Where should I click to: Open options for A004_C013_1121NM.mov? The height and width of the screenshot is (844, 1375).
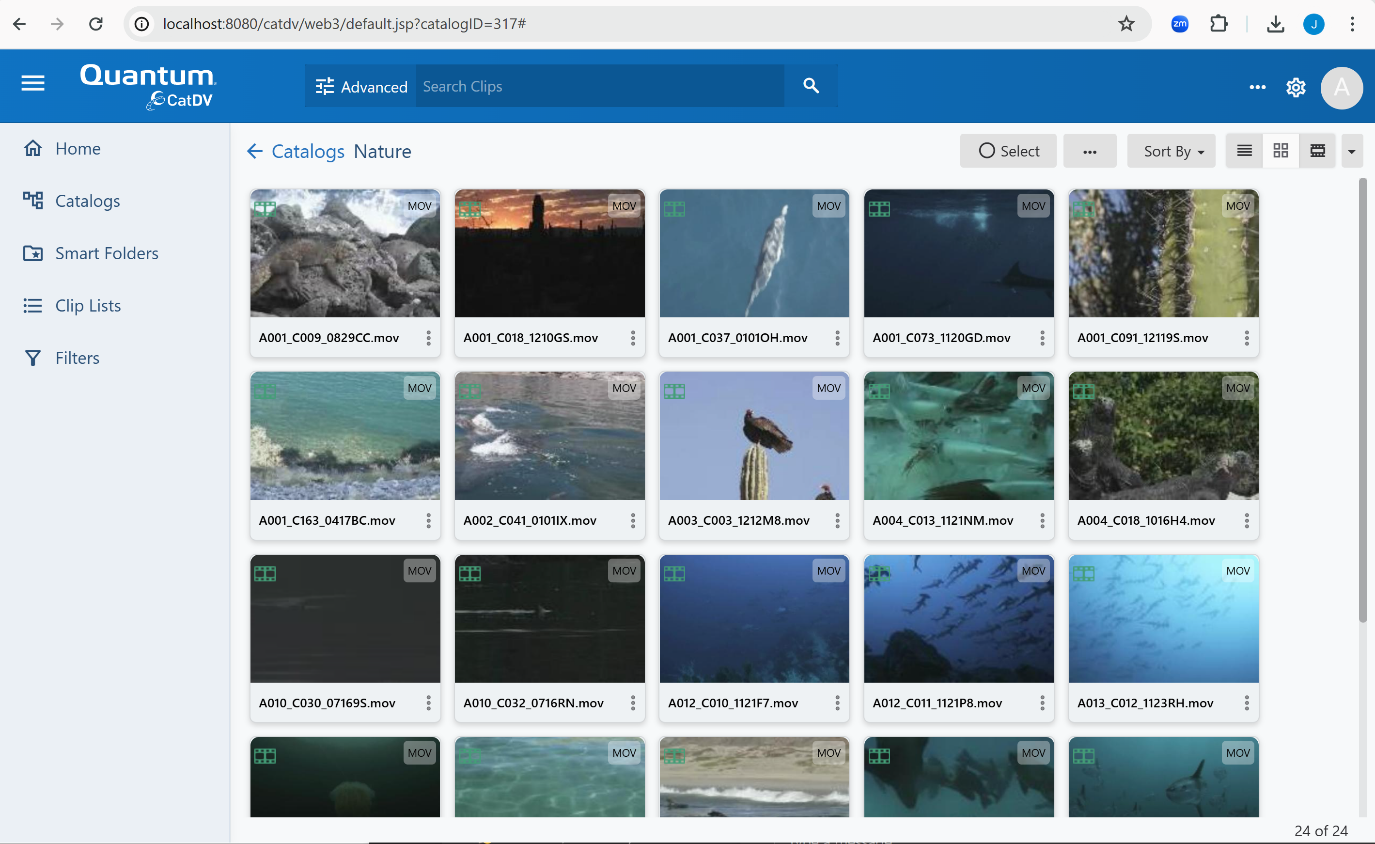(1043, 521)
